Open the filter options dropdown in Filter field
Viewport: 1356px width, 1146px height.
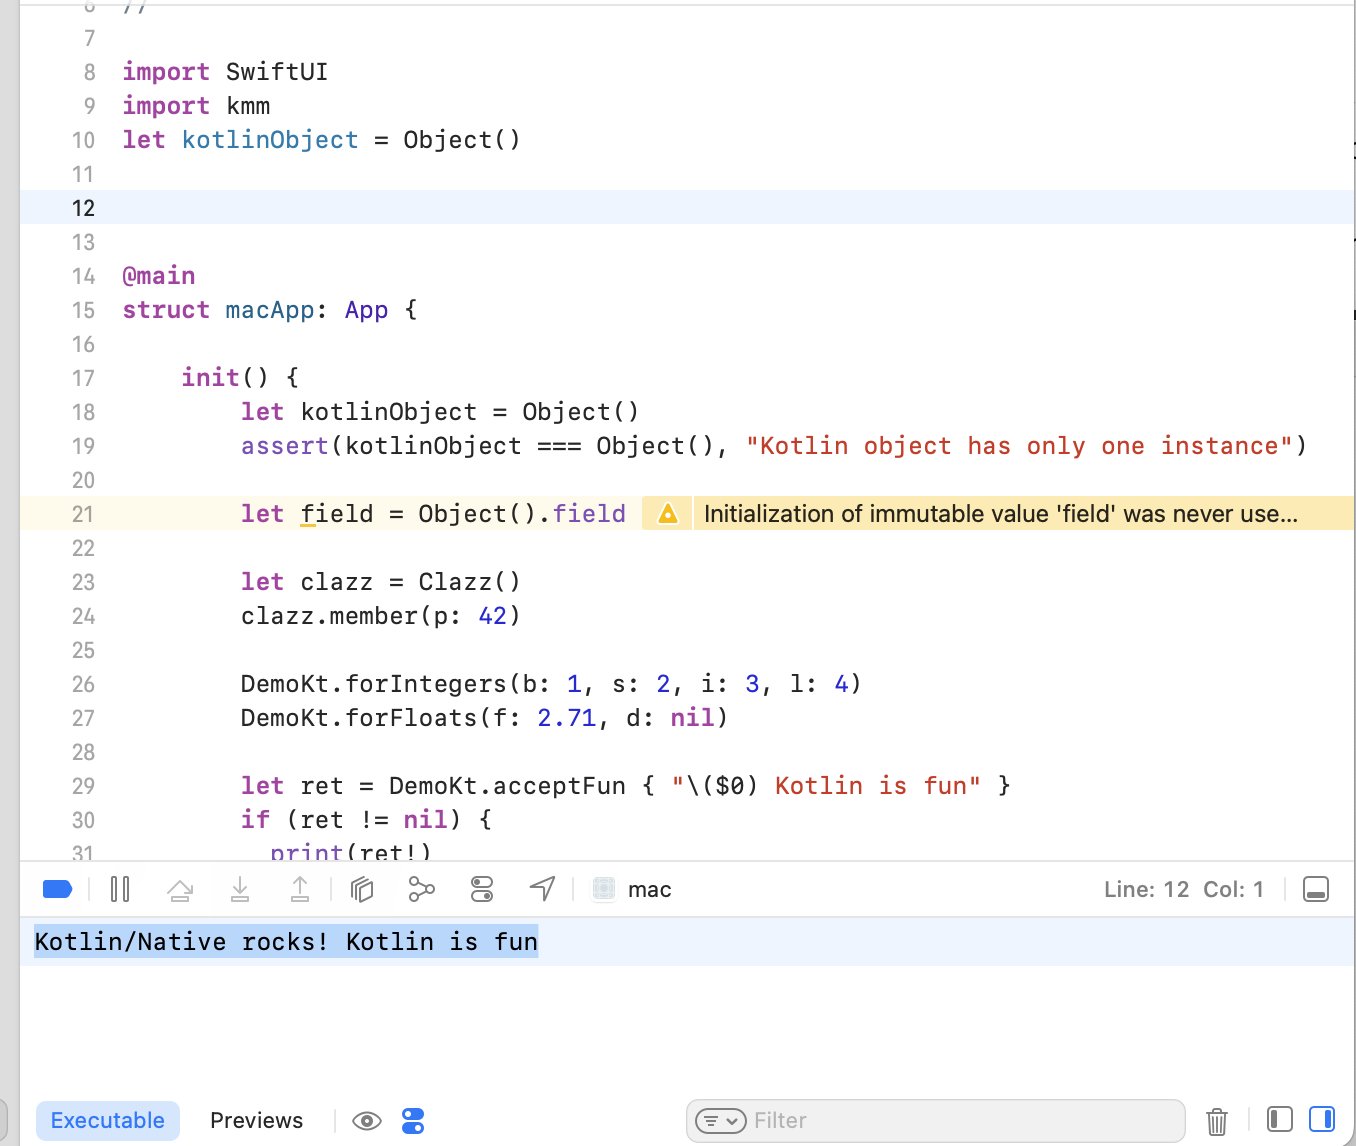[719, 1121]
